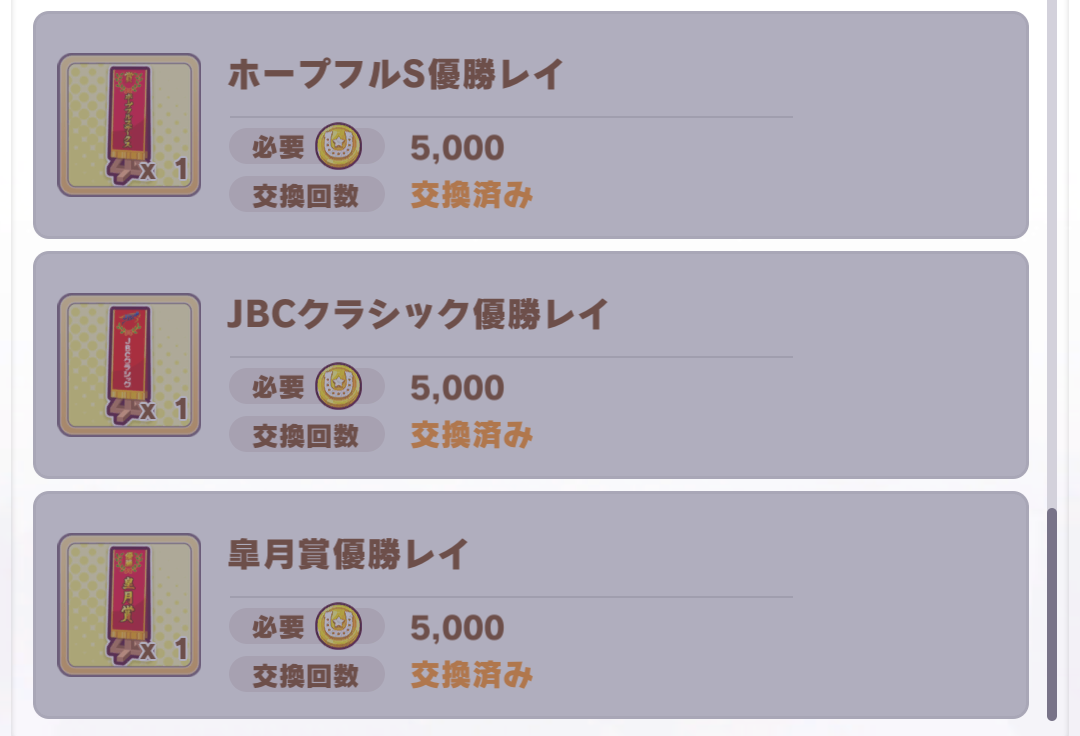The height and width of the screenshot is (736, 1080).
Task: Click the 交換回数 label in 皐月賞 row
Action: tap(306, 675)
